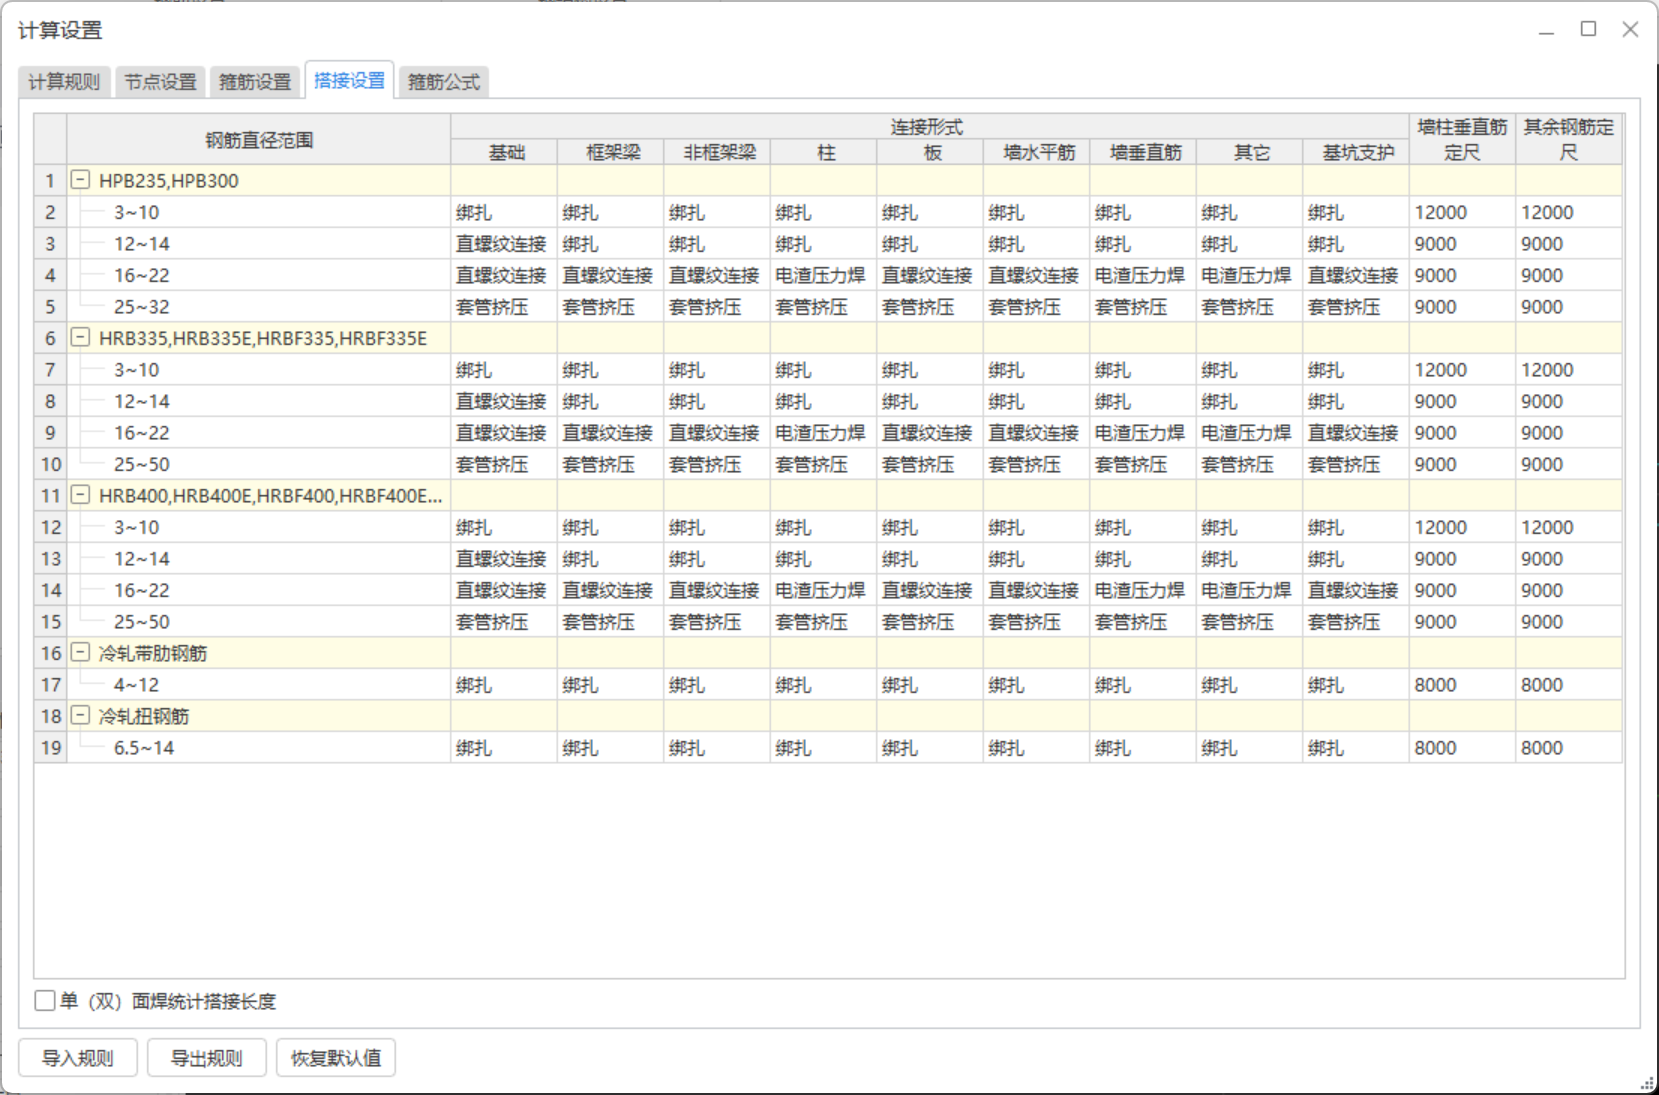Select row 17 墙柱垂直筋定尺 value 8000
1659x1095 pixels.
coord(1463,685)
